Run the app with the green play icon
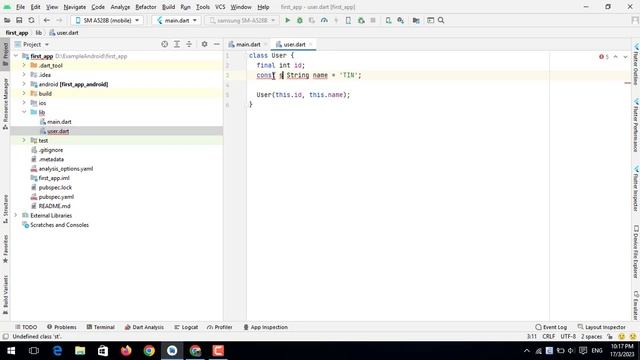Viewport: 640px width, 360px height. (287, 20)
